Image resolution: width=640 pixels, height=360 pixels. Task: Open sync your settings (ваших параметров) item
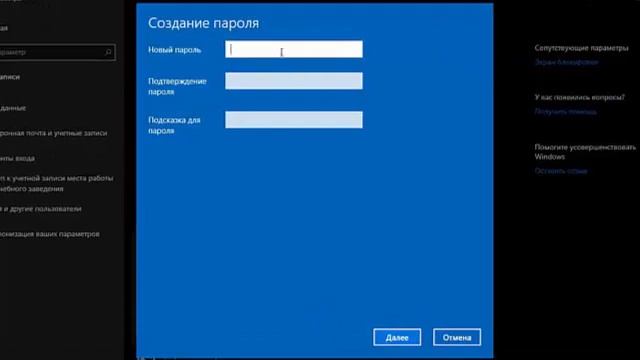[x=50, y=234]
